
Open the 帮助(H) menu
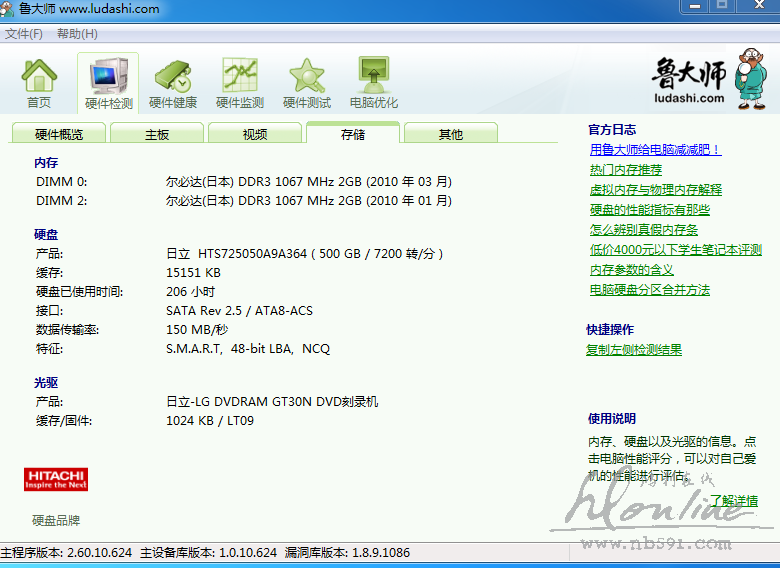(77, 34)
